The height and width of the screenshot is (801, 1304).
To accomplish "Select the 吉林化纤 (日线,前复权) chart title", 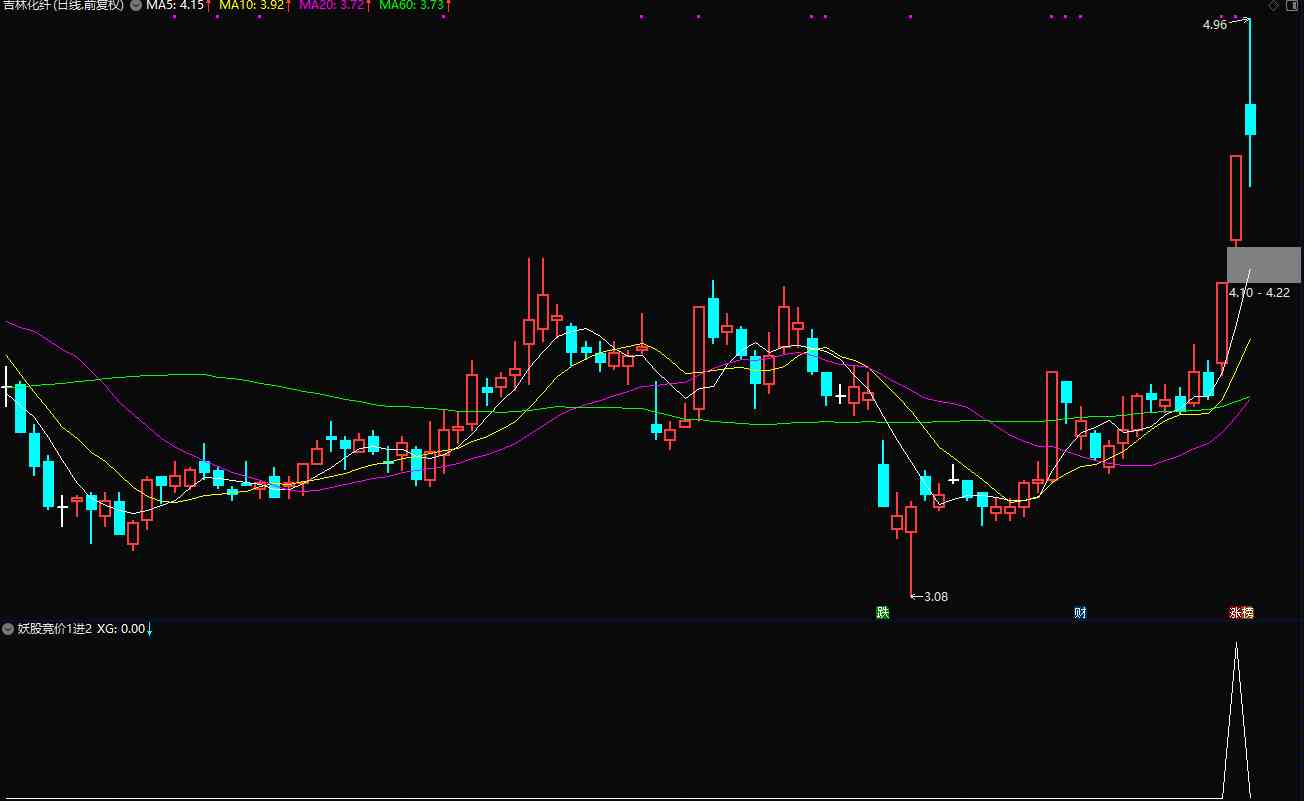I will tap(63, 6).
